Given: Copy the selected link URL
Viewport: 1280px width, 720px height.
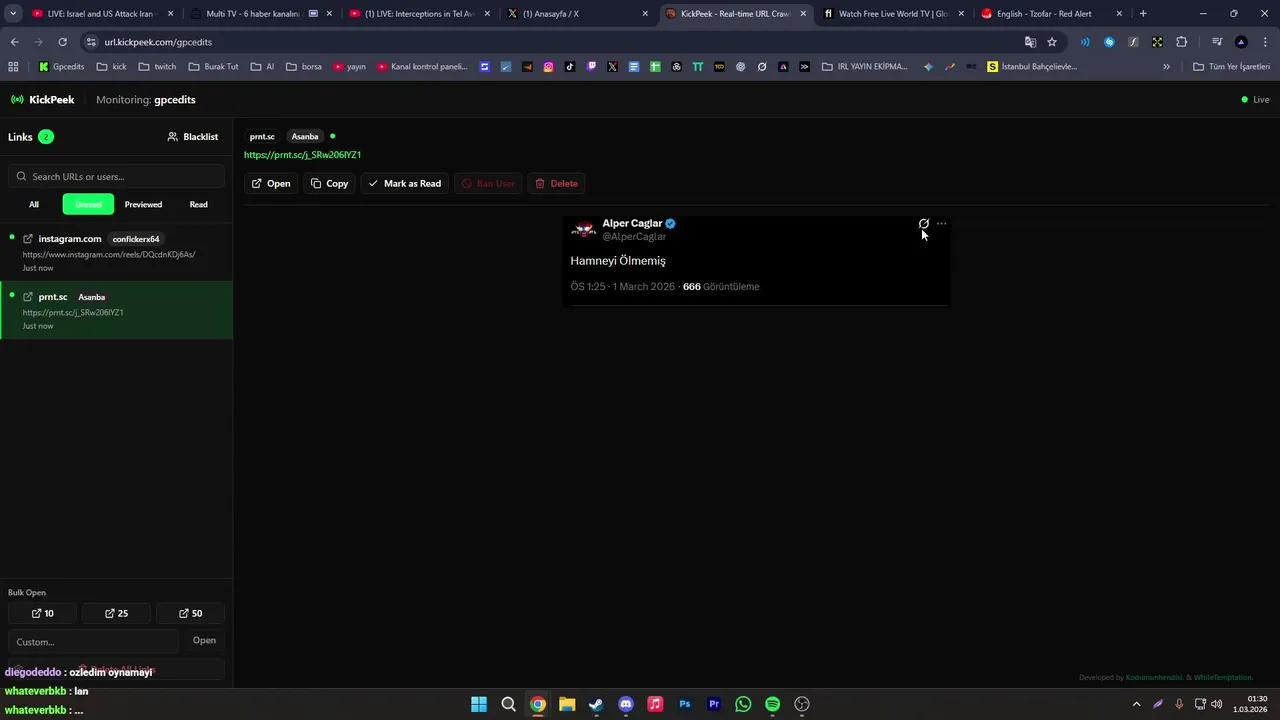Looking at the screenshot, I should click(x=329, y=183).
